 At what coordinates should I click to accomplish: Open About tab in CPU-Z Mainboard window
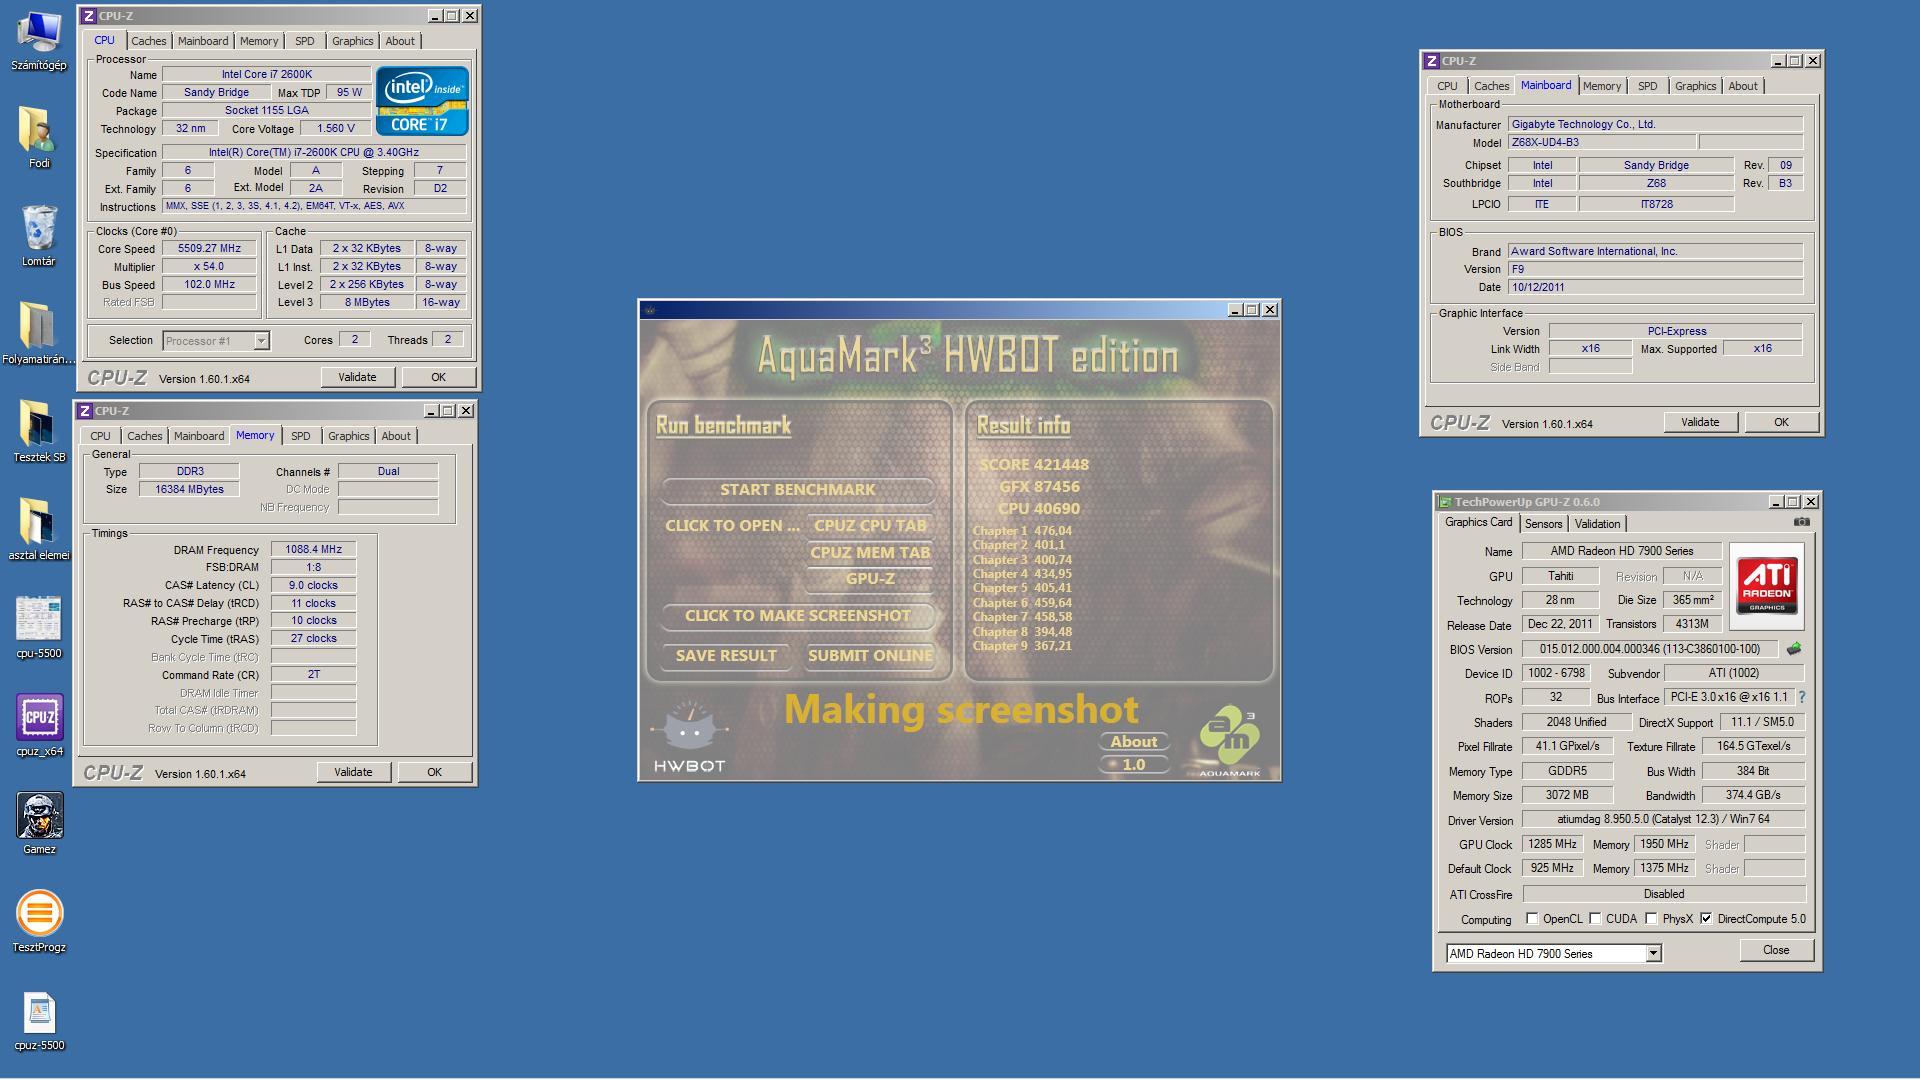[1743, 86]
